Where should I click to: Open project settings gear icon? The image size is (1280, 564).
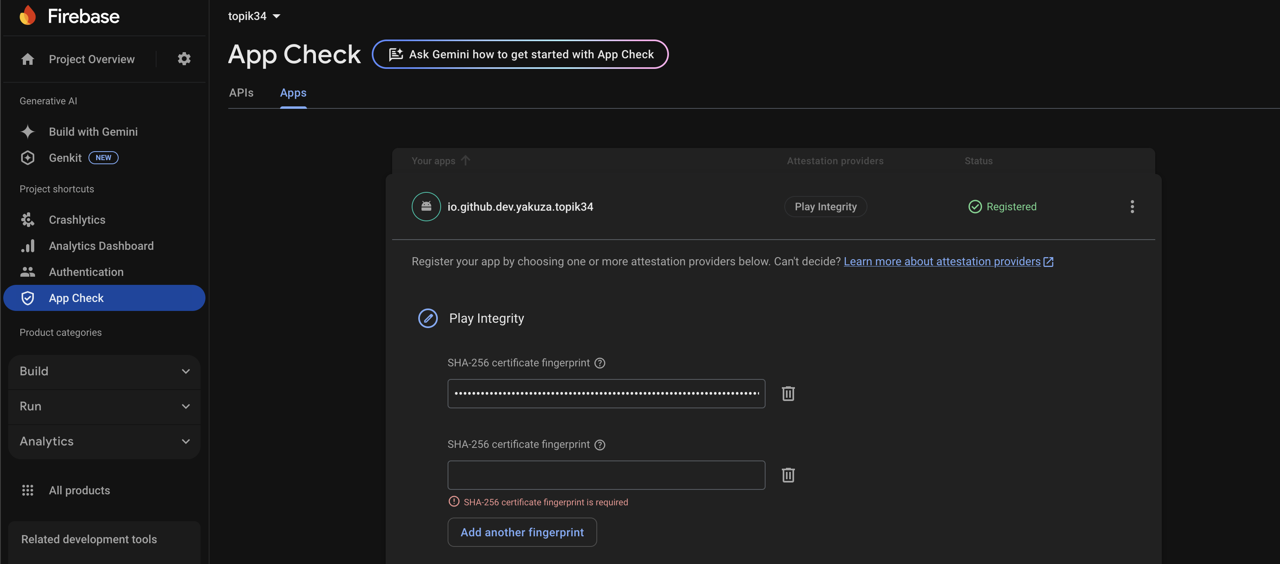pyautogui.click(x=184, y=59)
